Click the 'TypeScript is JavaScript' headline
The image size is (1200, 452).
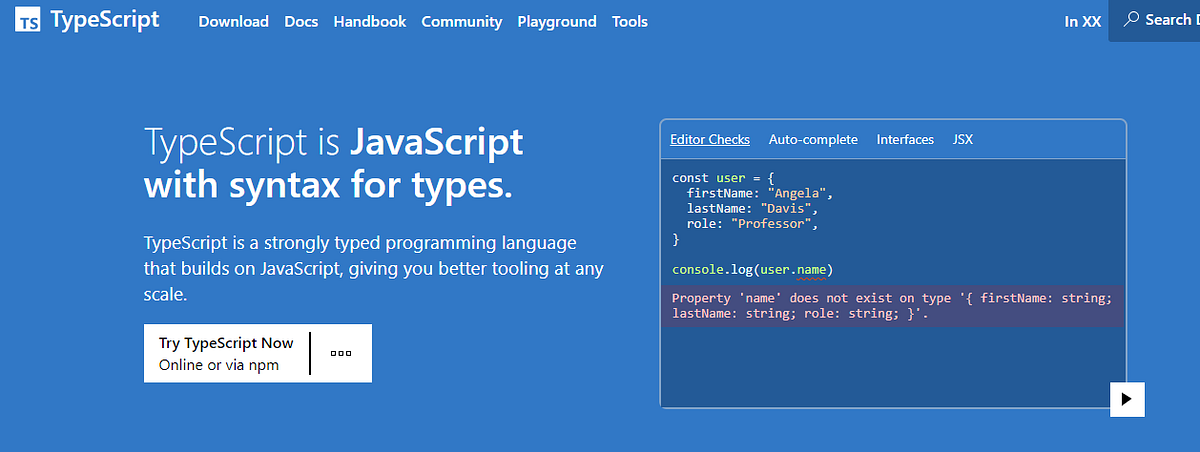[x=334, y=143]
